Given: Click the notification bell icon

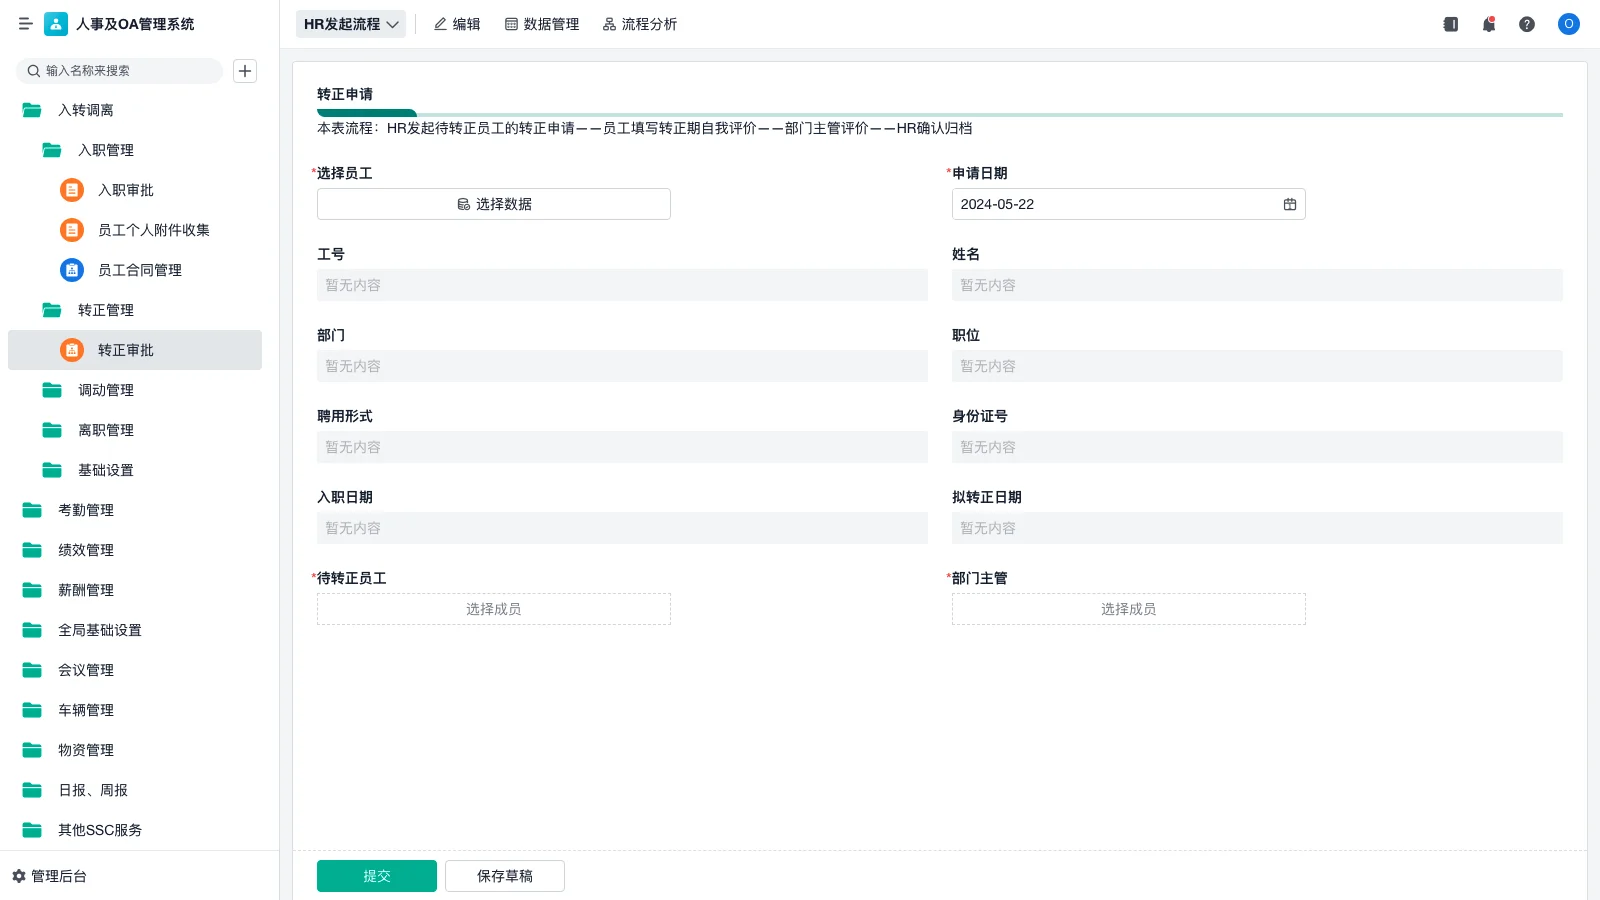Looking at the screenshot, I should [1488, 24].
